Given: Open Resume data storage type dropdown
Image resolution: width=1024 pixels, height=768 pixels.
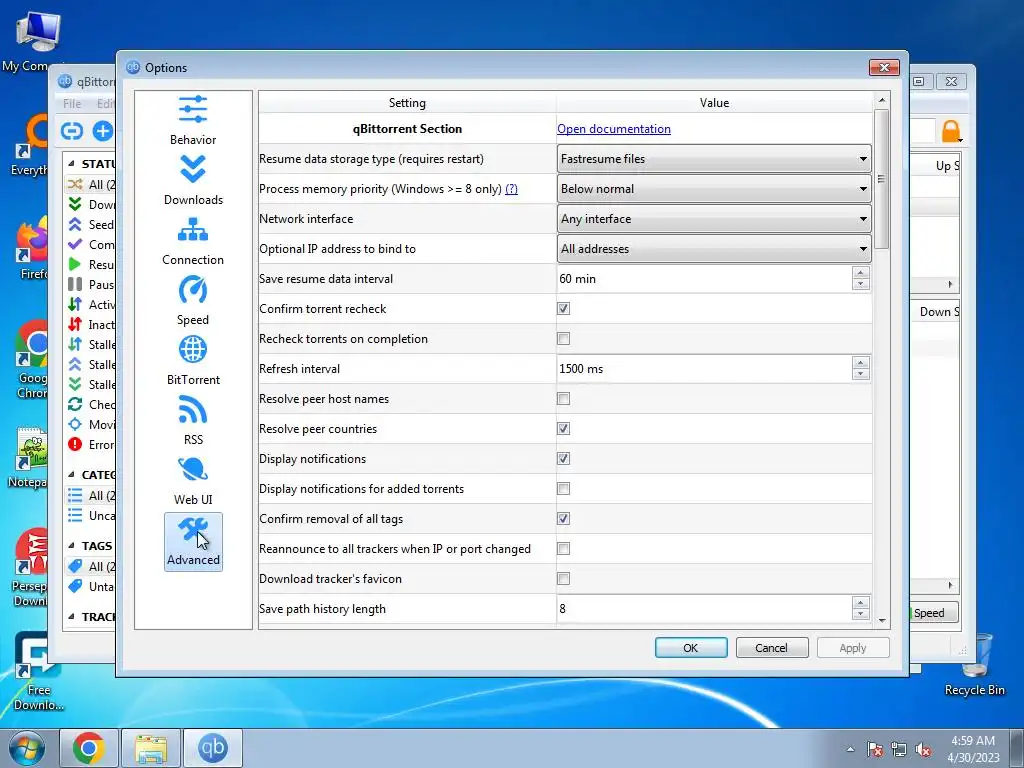Looking at the screenshot, I should coord(714,159).
